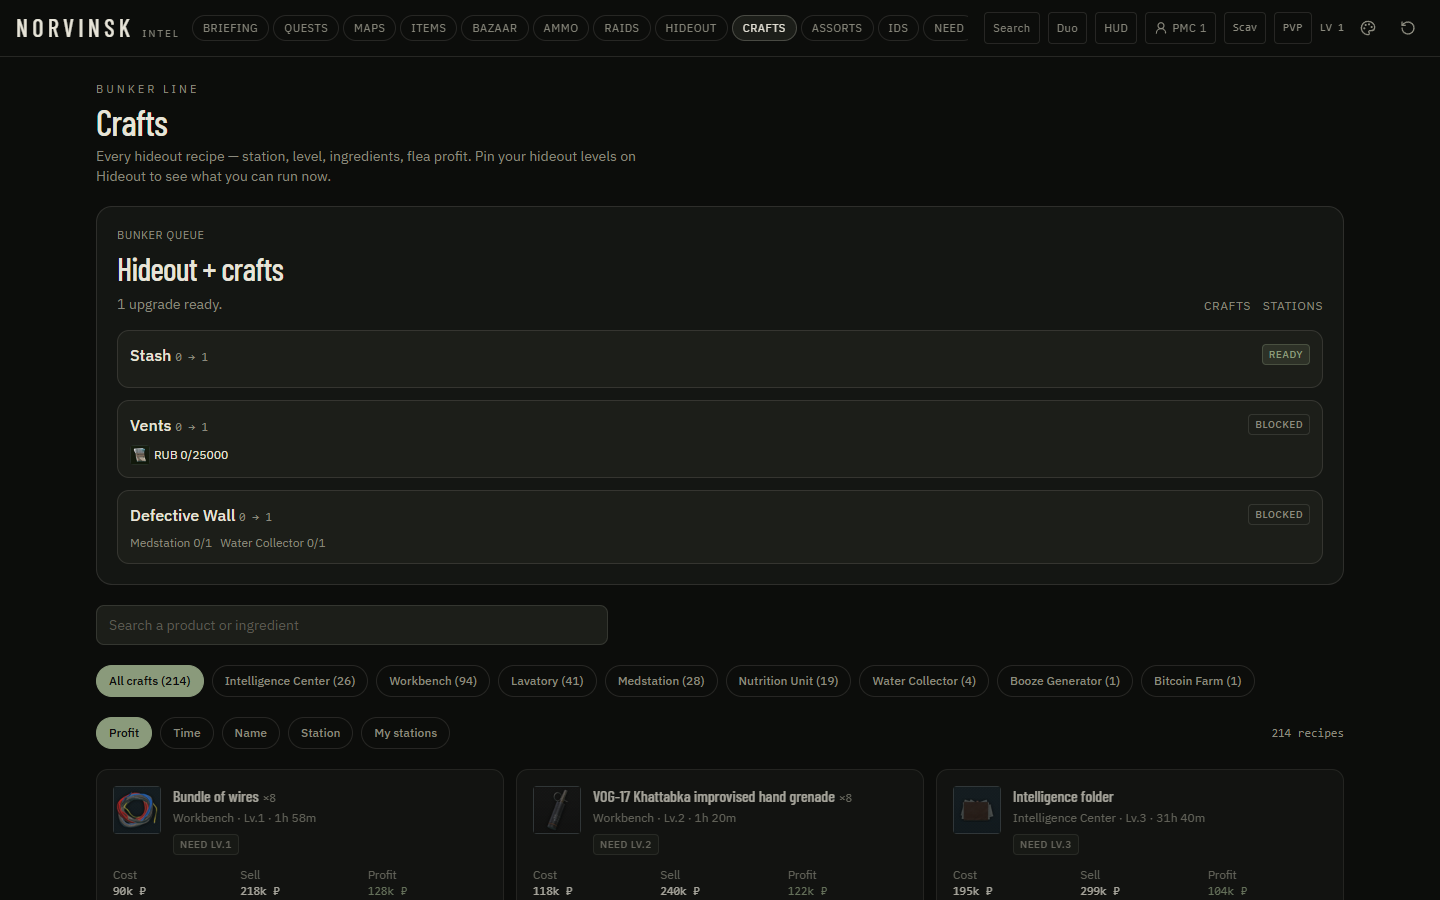The image size is (1440, 900).
Task: Open the theme palette icon
Action: (1368, 28)
